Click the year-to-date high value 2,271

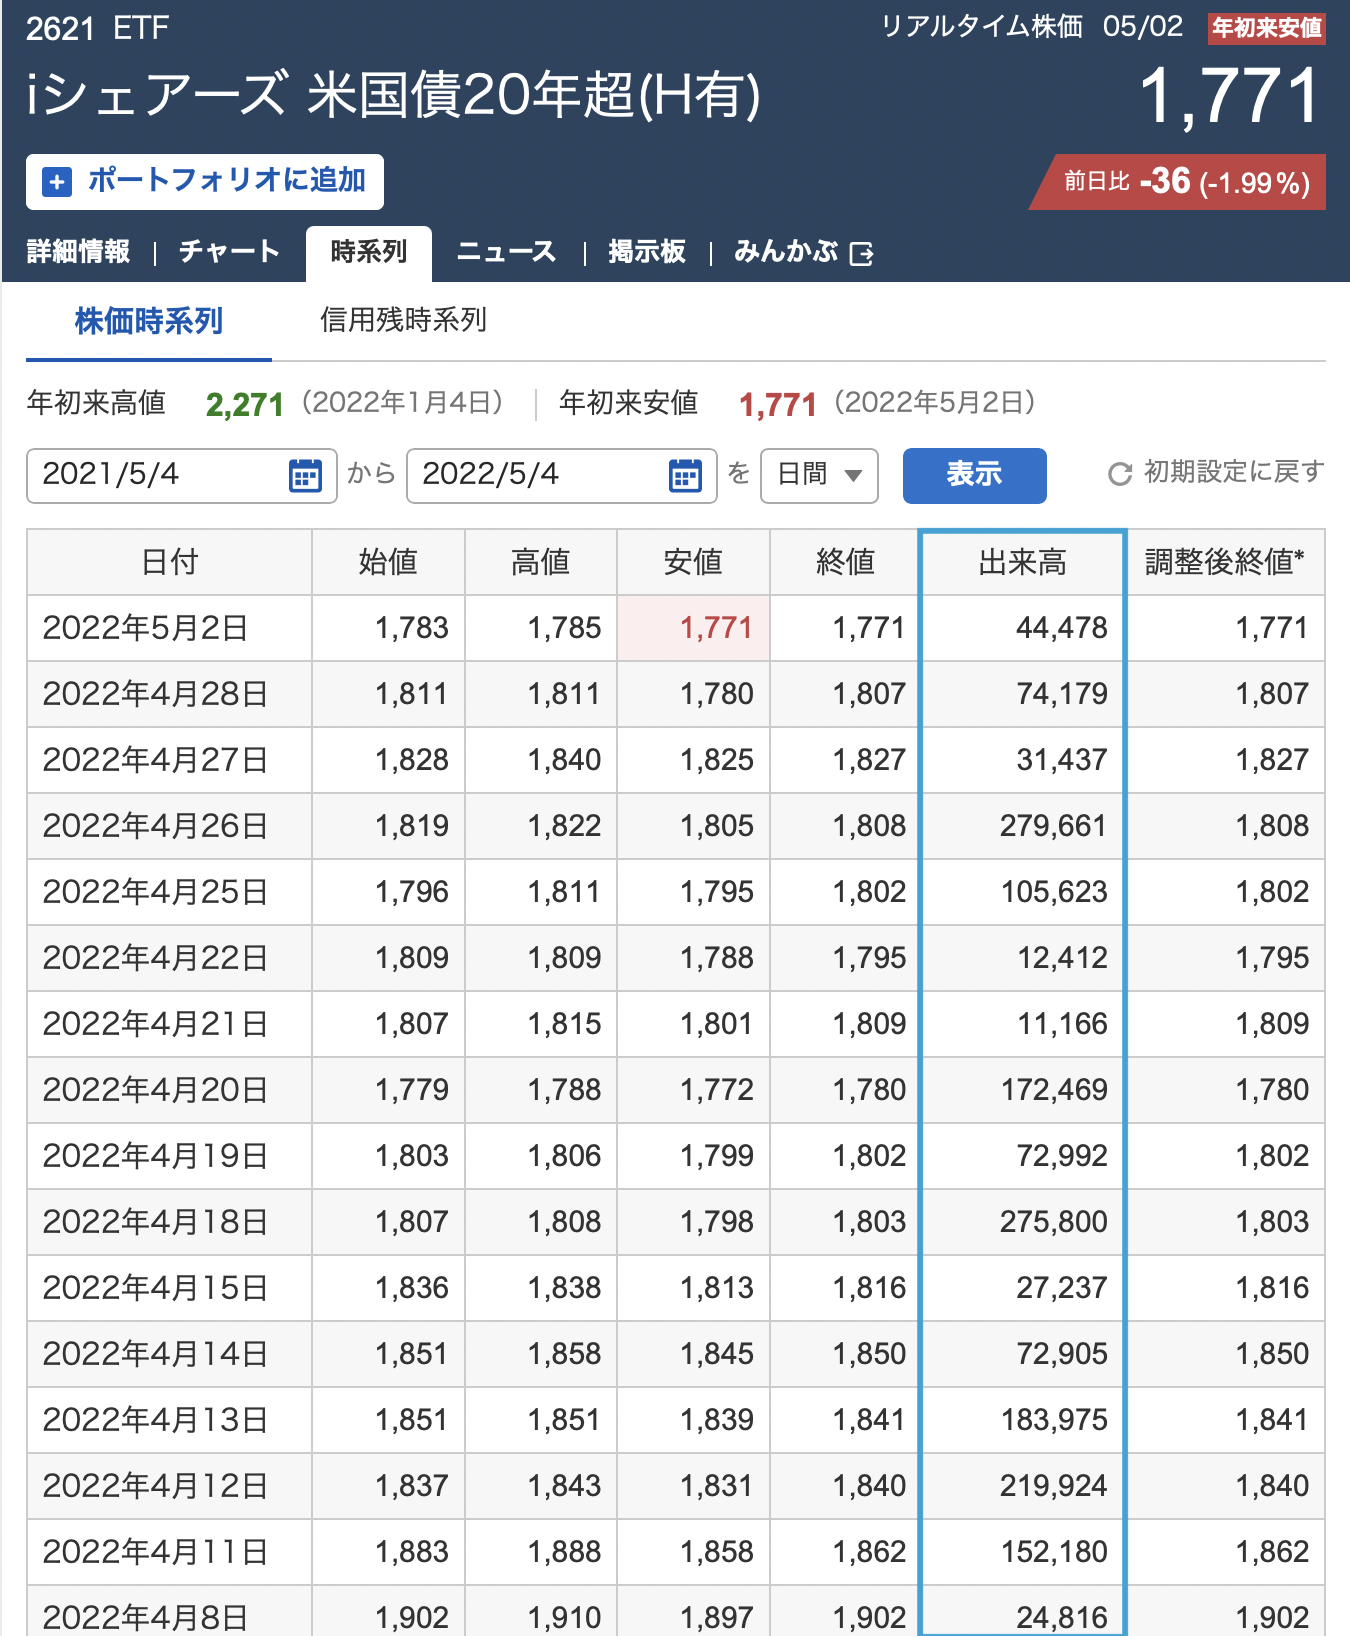pos(245,405)
